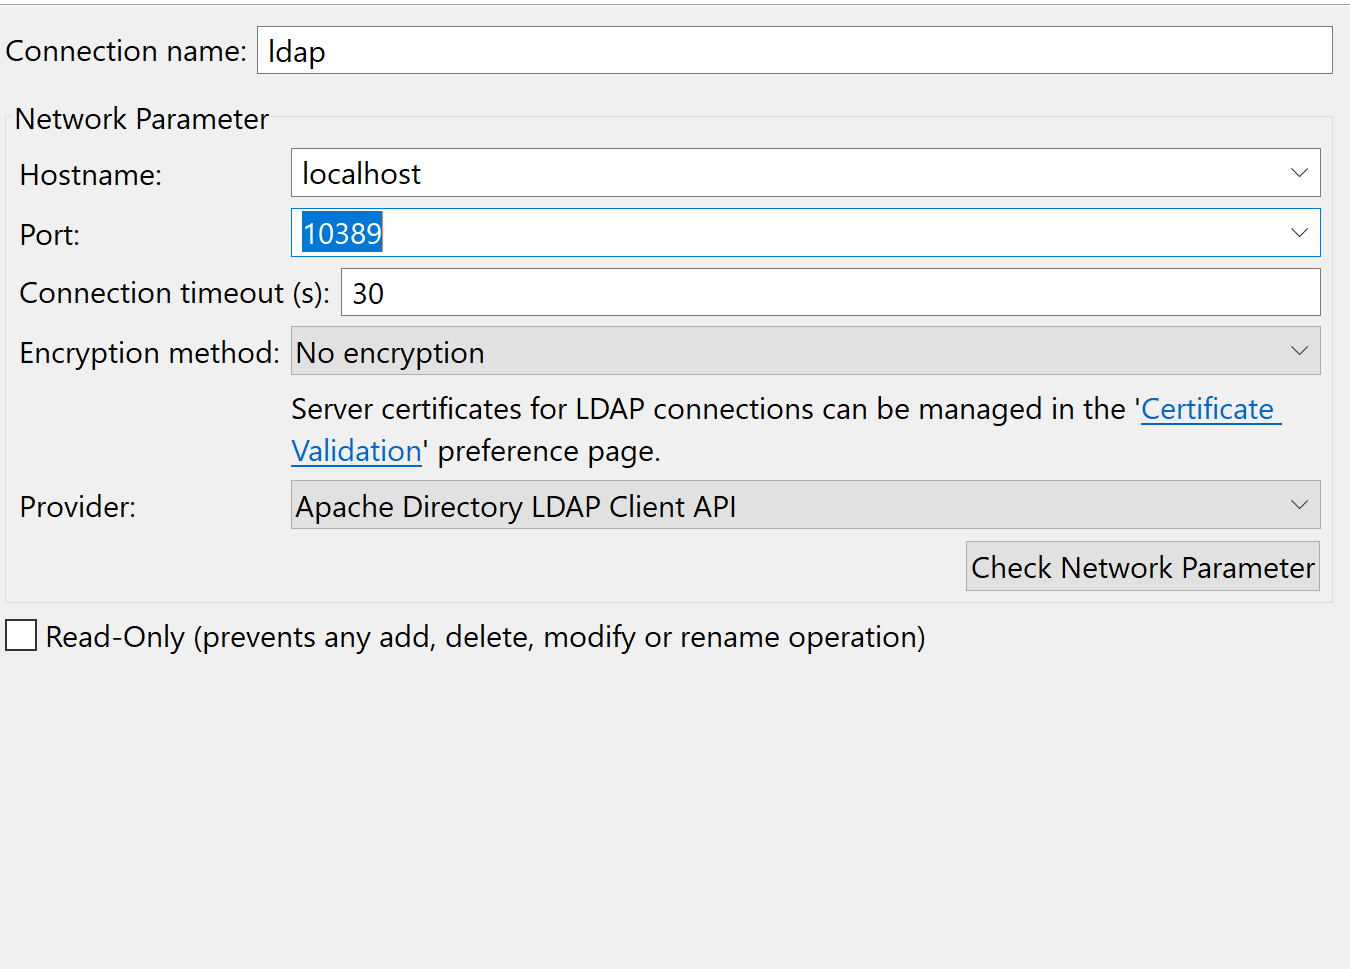
Task: Enable the Read-Only checkbox
Action: click(x=21, y=635)
